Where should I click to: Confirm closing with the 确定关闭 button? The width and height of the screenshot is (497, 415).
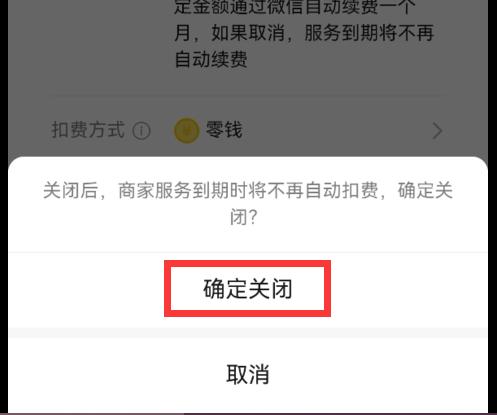coord(247,289)
